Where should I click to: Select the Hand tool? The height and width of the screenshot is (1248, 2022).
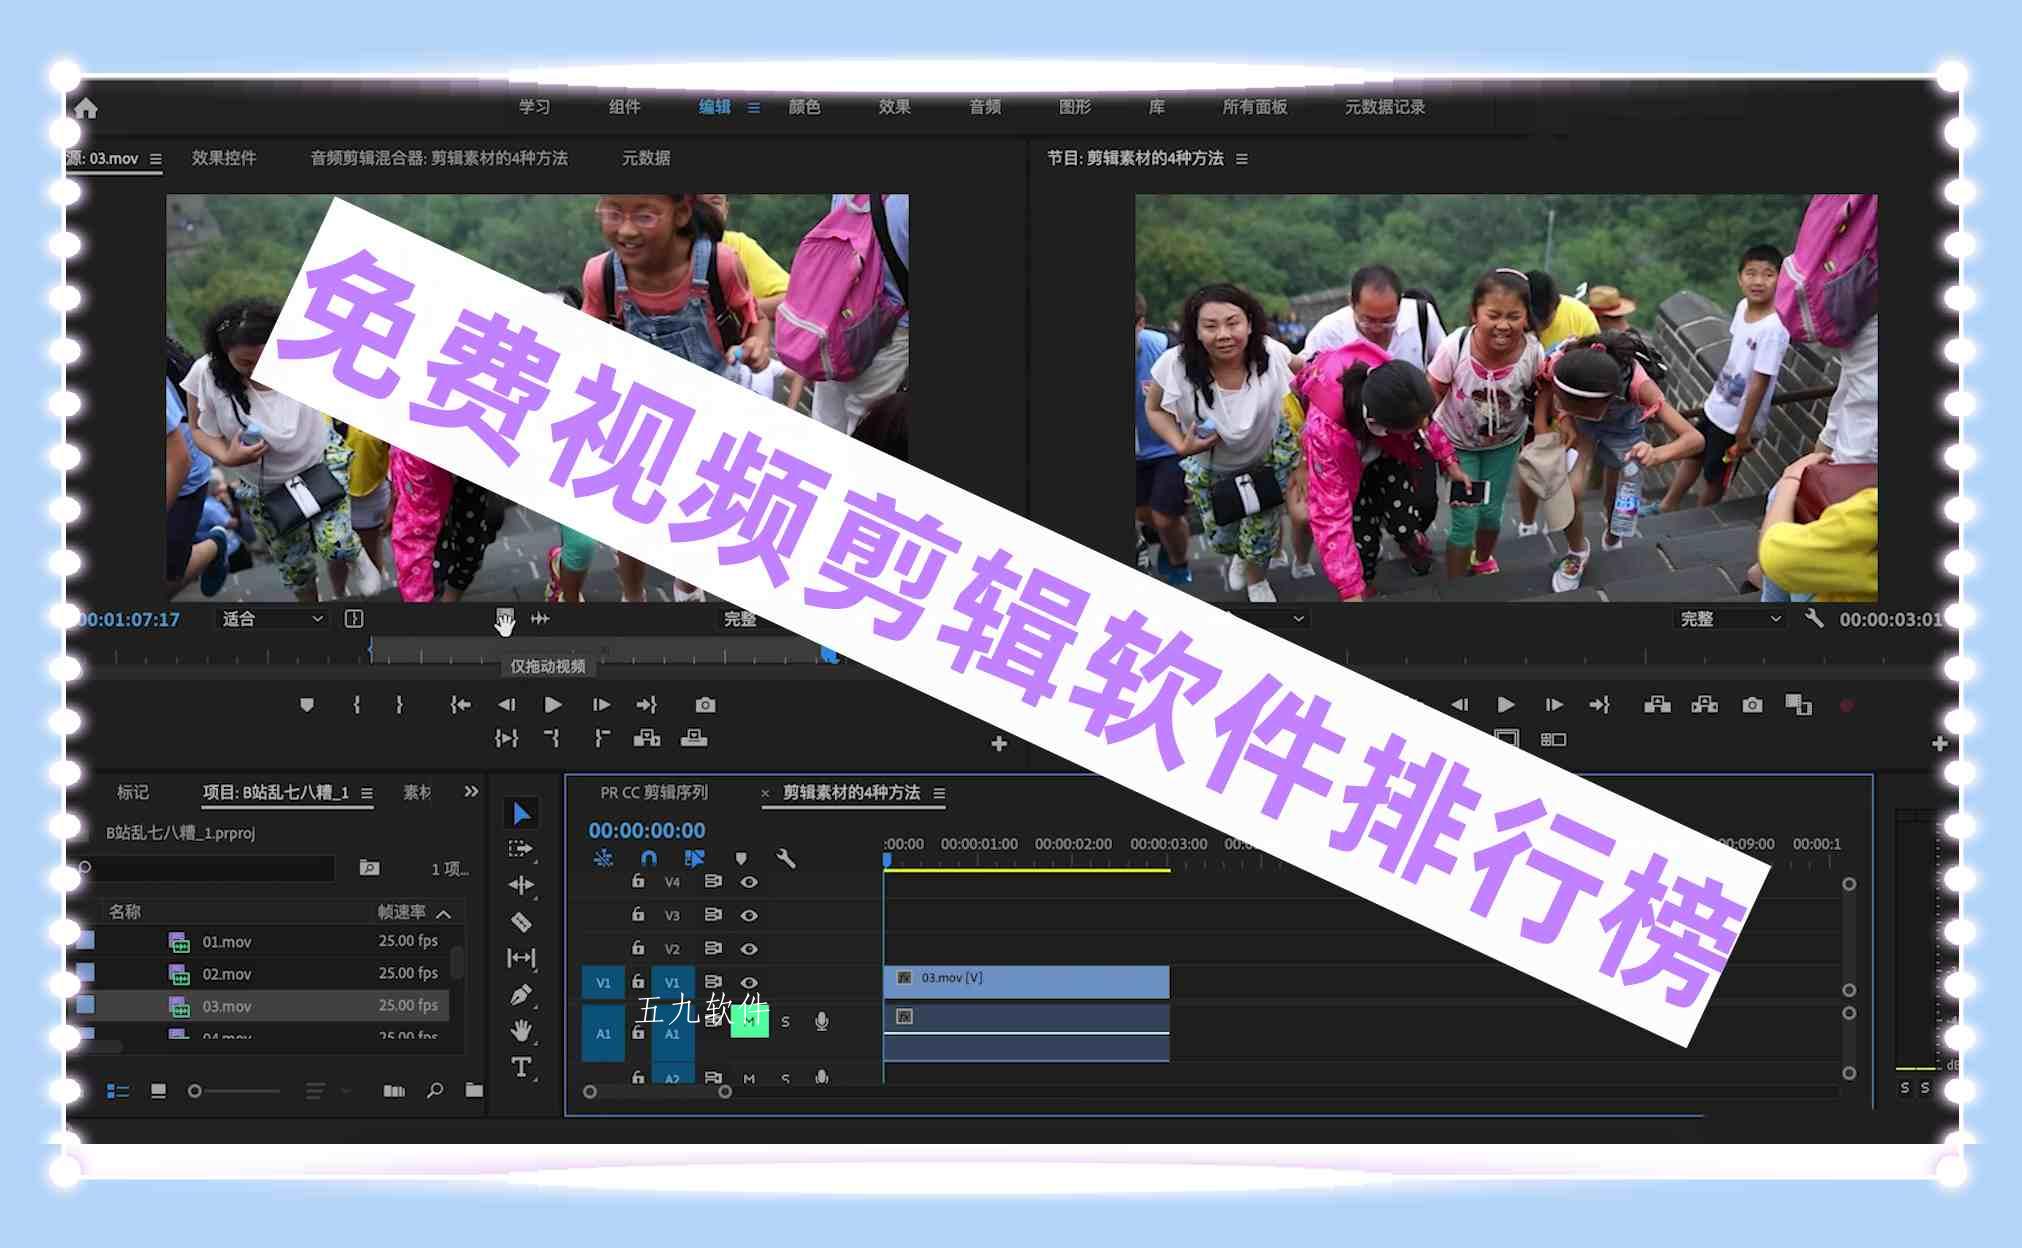522,1028
